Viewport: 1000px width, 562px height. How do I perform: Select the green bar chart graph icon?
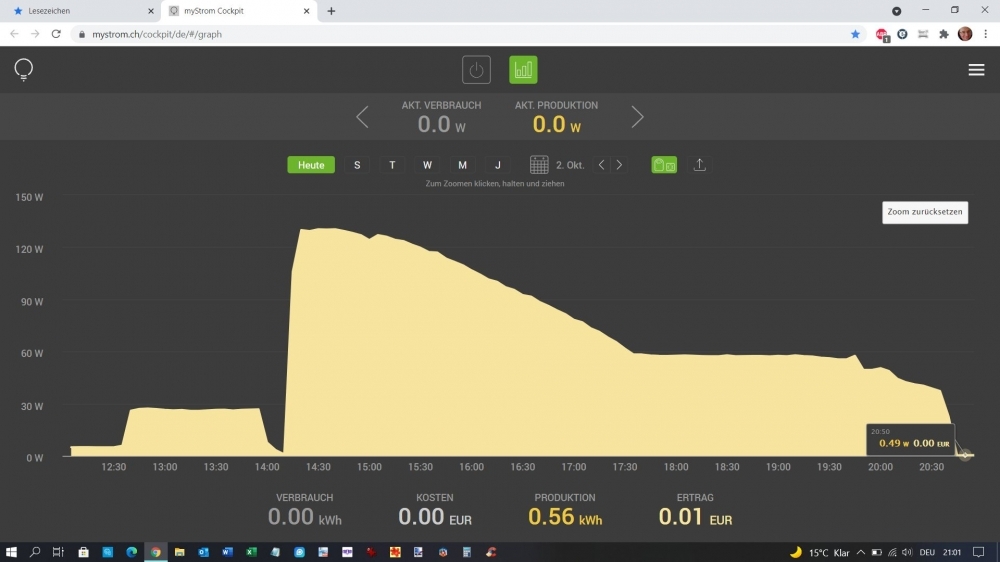point(523,70)
